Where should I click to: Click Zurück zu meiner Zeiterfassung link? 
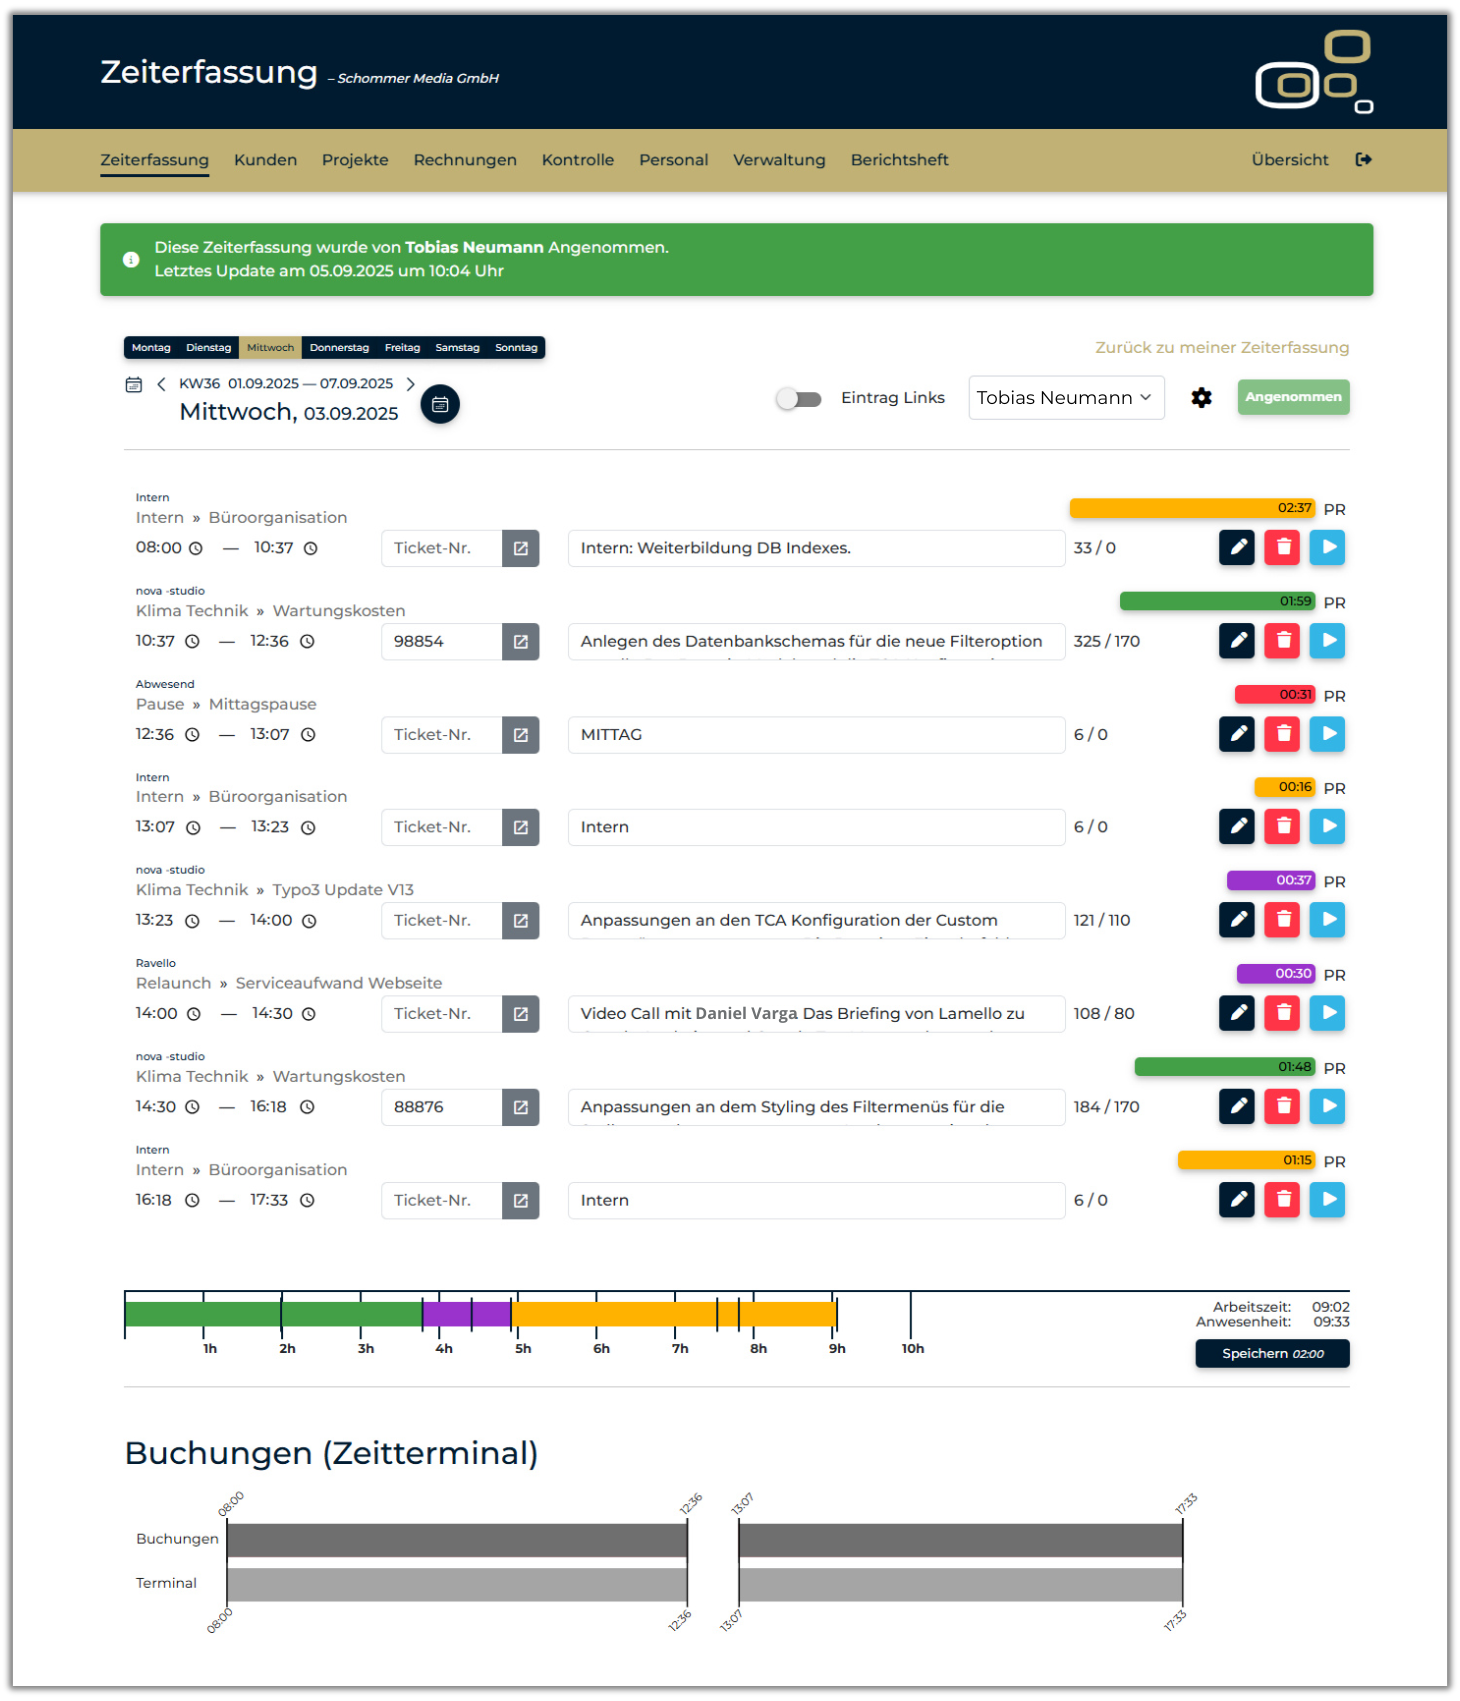click(x=1221, y=348)
